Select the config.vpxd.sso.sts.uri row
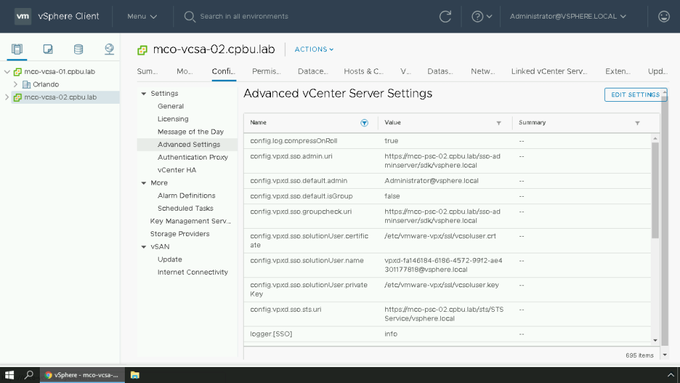 point(447,314)
